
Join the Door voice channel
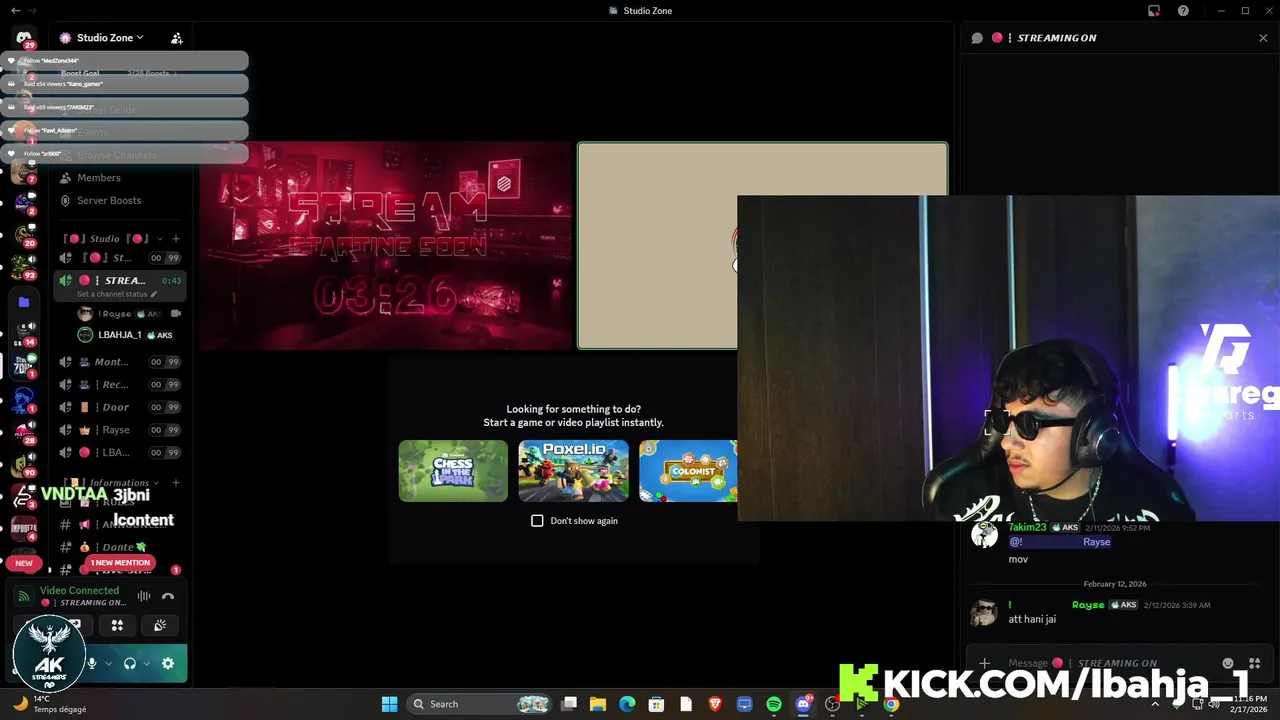(x=120, y=408)
